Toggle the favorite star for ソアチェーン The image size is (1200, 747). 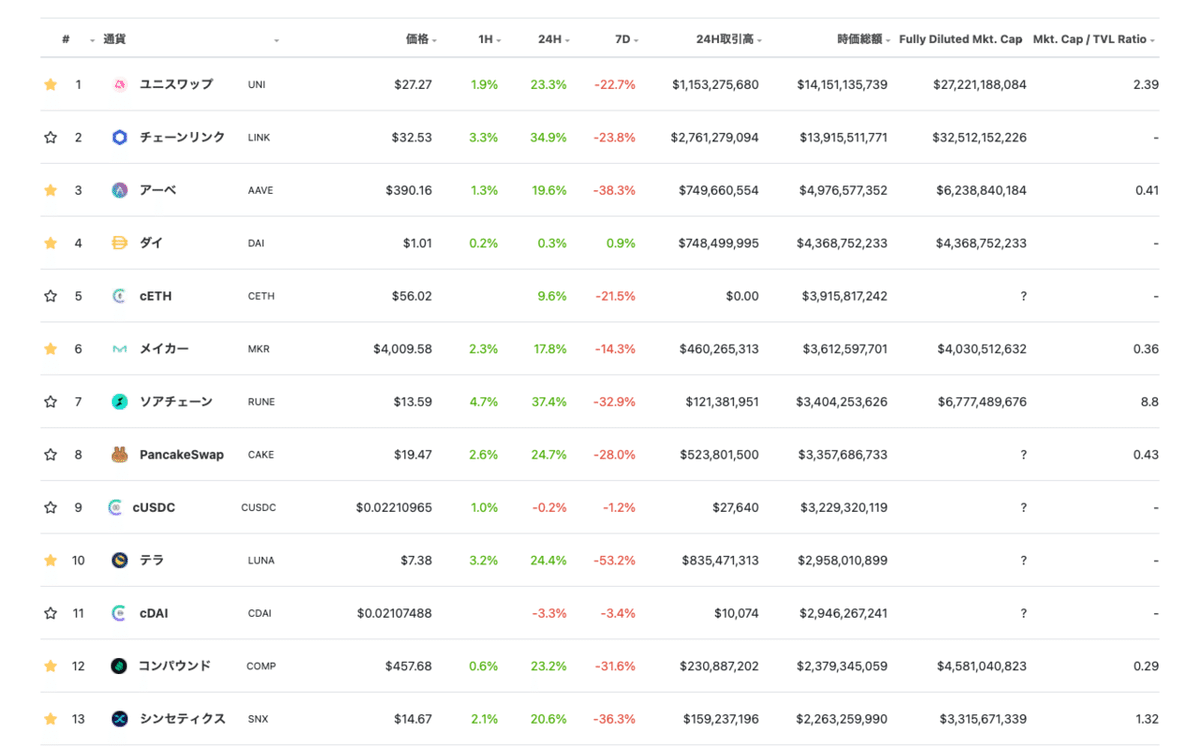50,401
